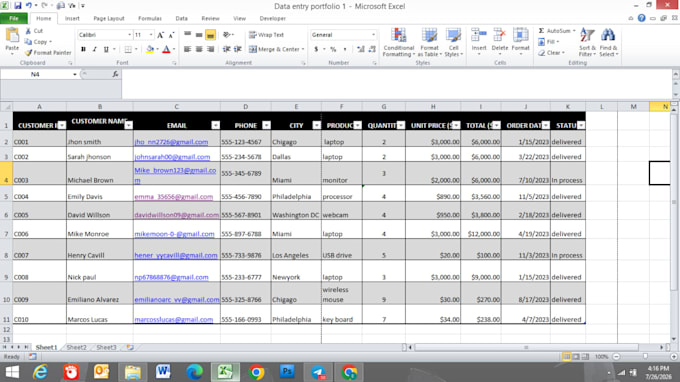Image resolution: width=680 pixels, height=382 pixels.
Task: Click the zoom slider handle
Action: [645, 356]
